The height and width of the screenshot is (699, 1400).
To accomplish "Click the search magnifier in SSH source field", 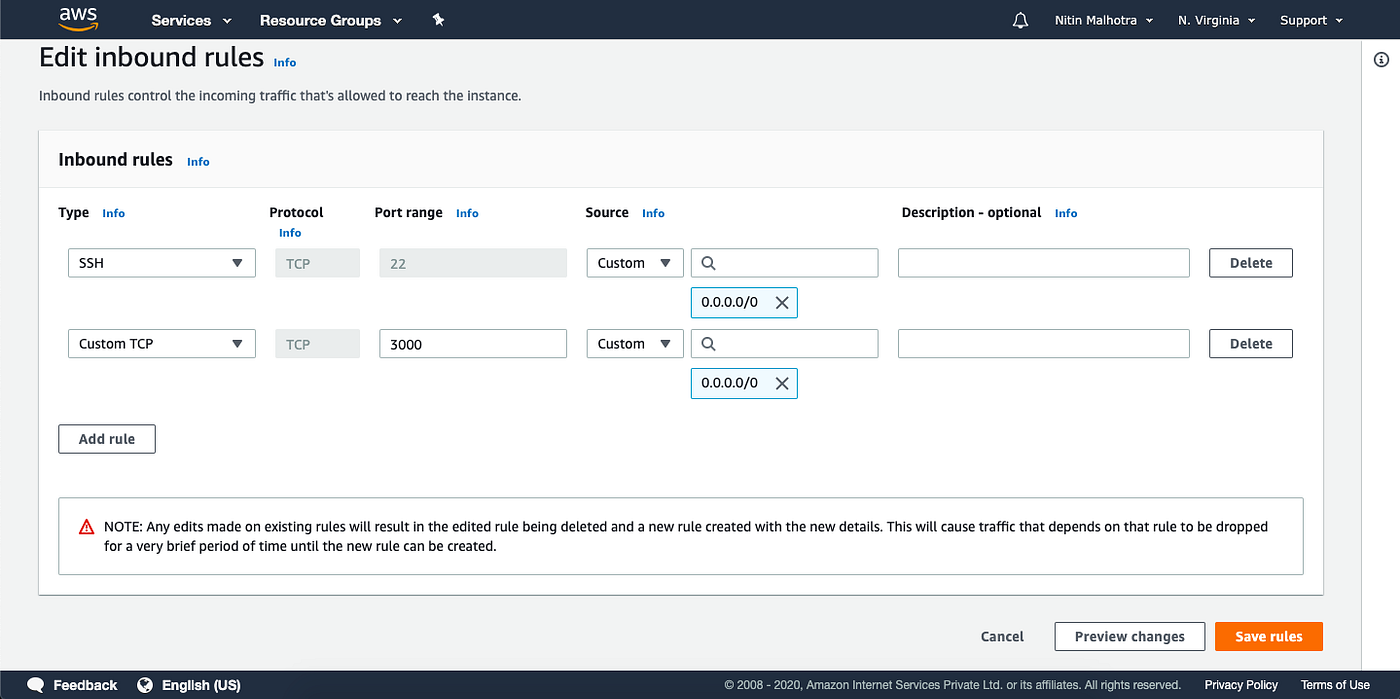I will click(708, 262).
